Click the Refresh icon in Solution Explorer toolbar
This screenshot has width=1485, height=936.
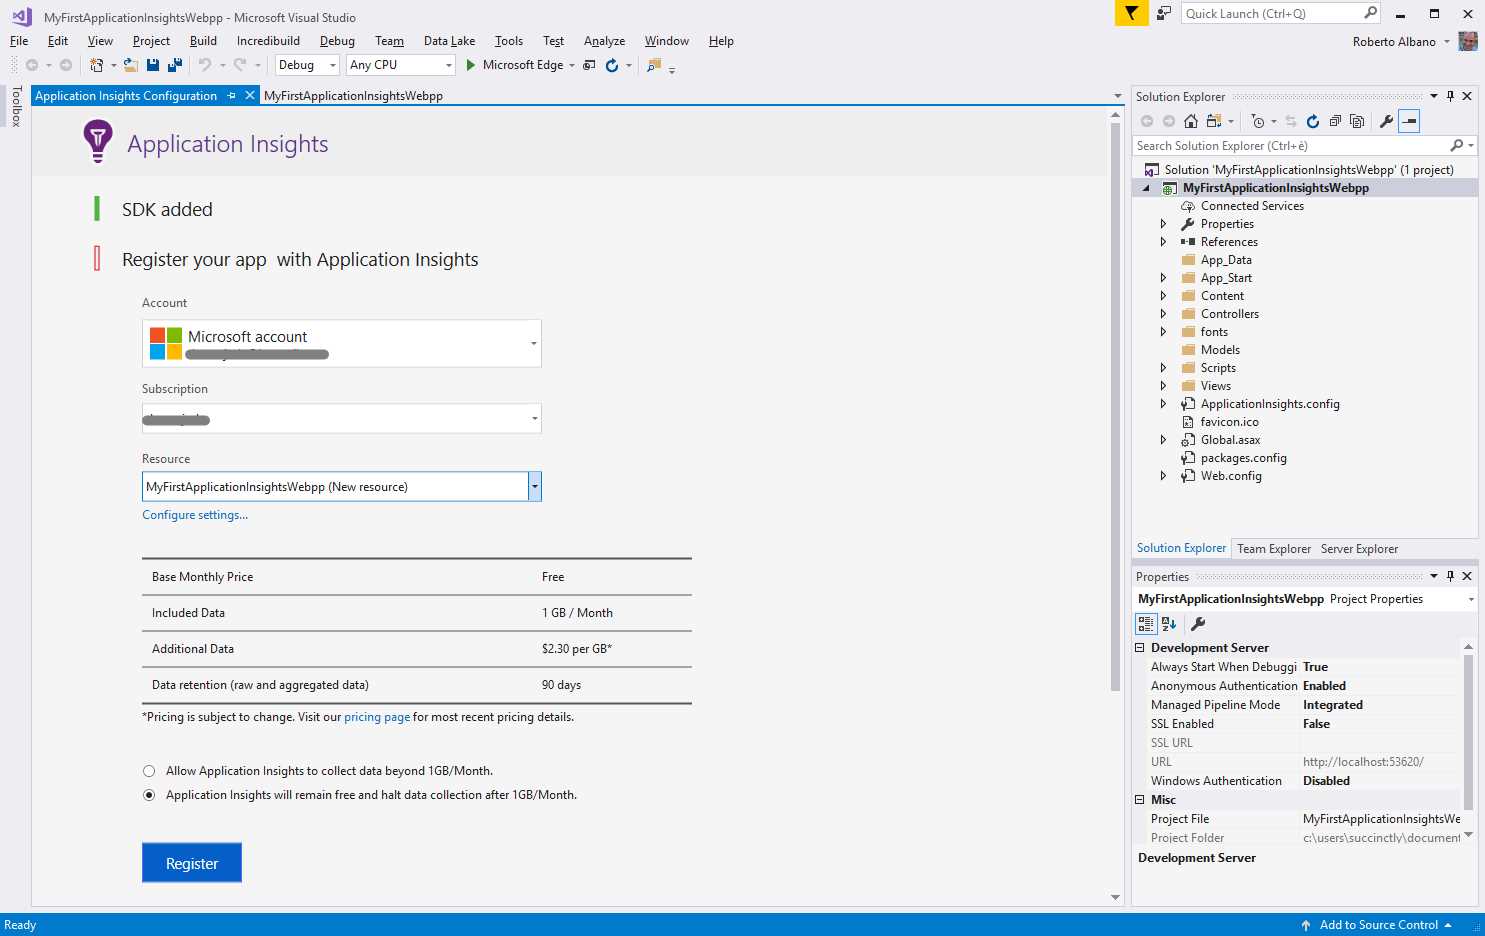pos(1313,121)
